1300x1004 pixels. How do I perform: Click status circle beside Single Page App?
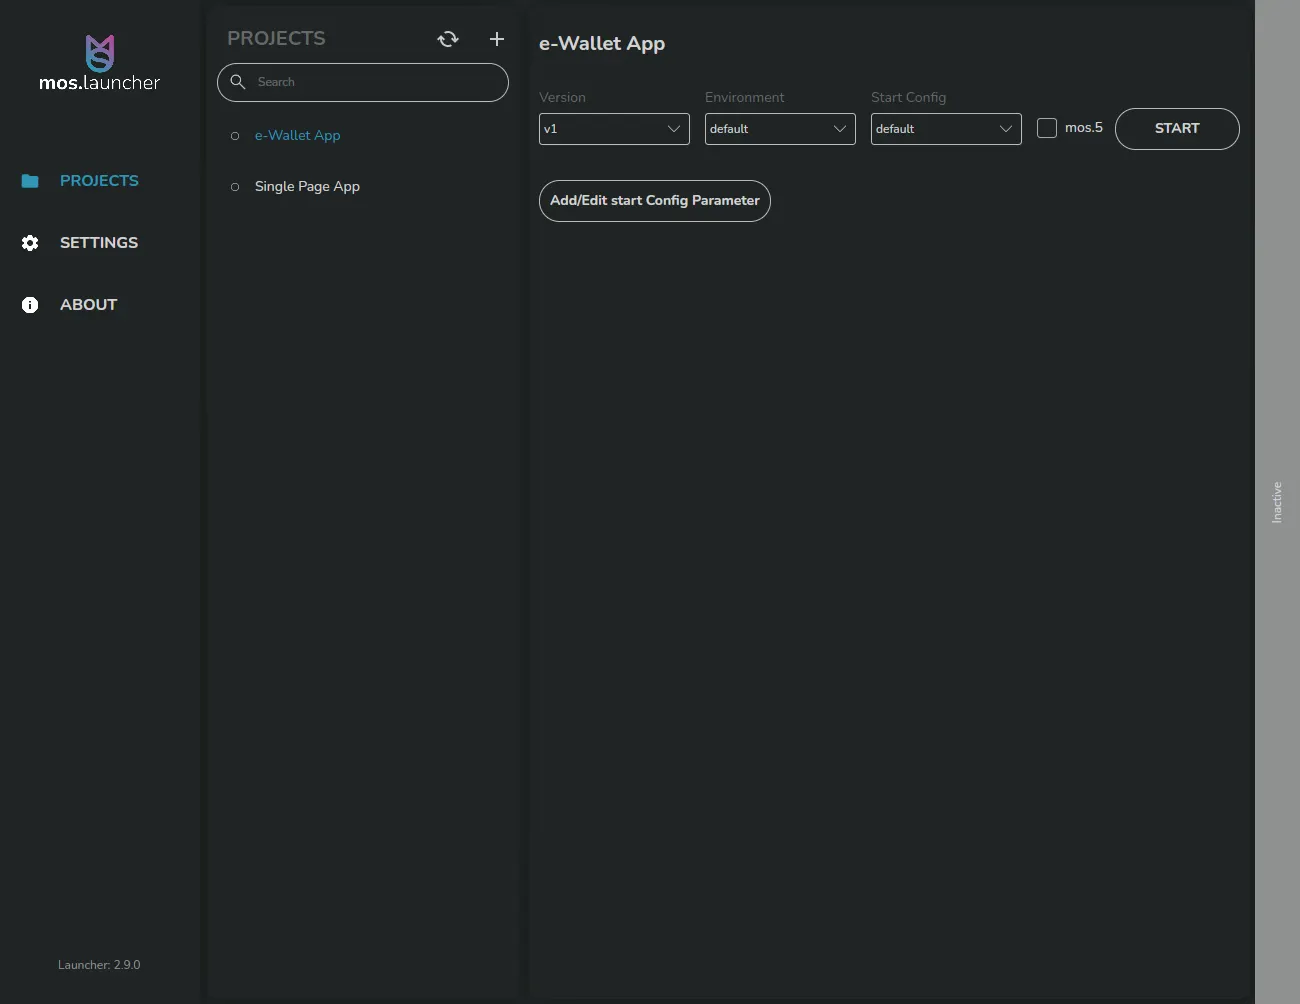[235, 187]
